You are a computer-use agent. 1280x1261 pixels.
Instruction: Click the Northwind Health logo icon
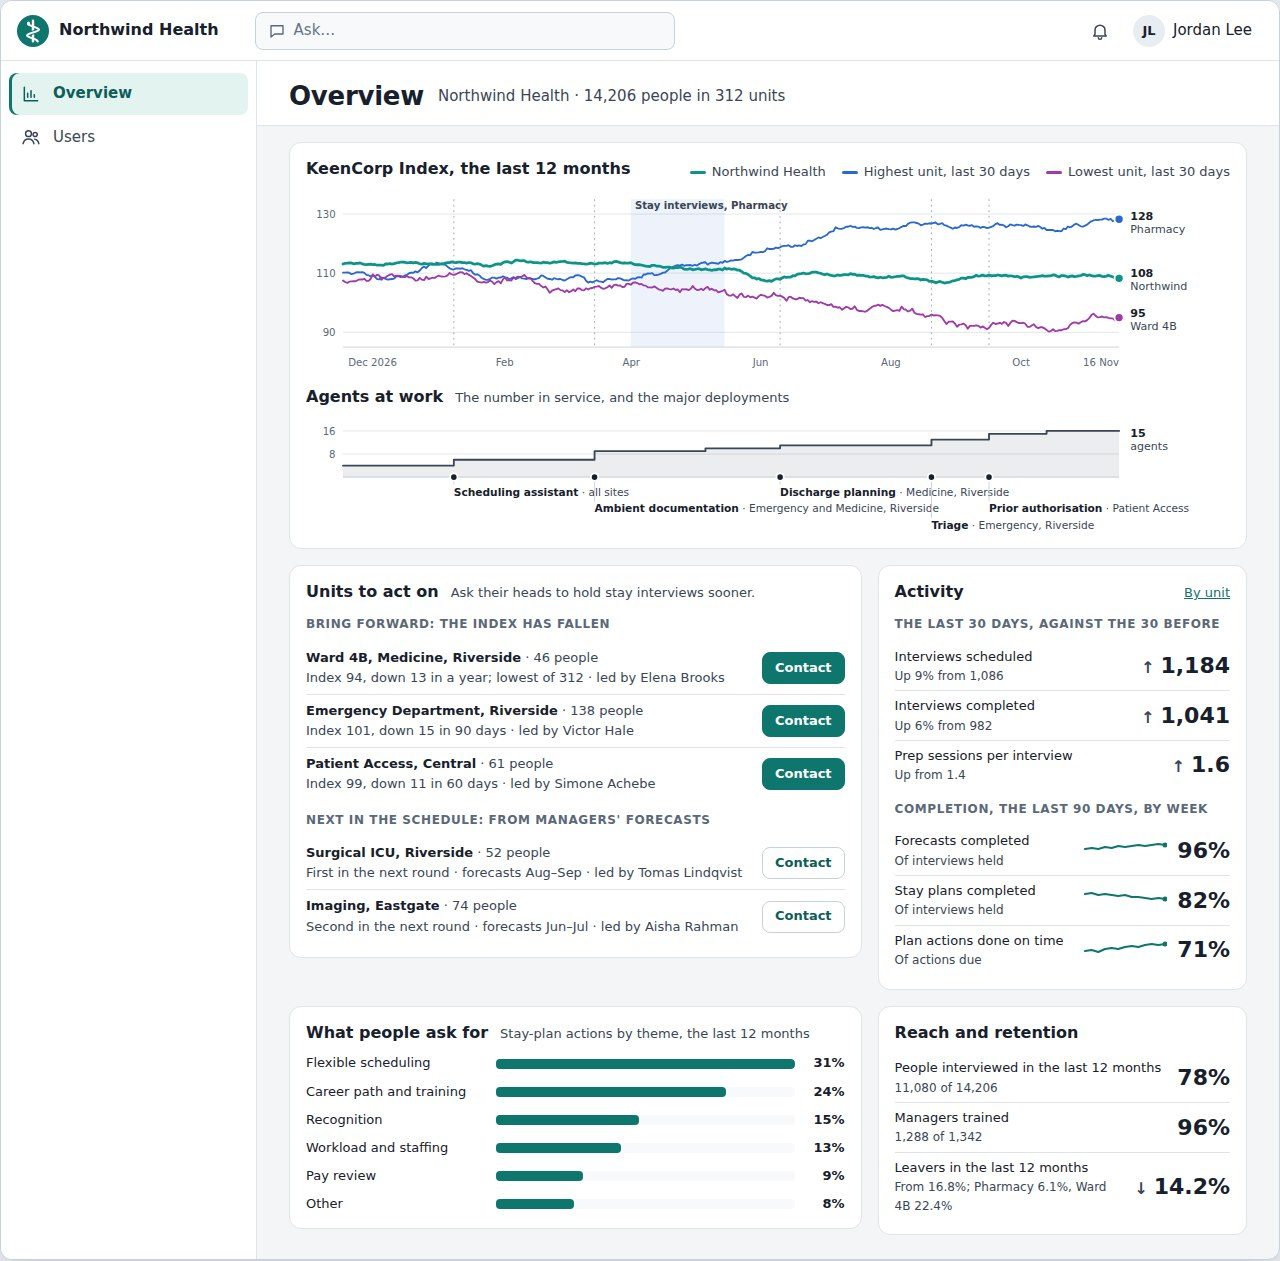pyautogui.click(x=33, y=31)
